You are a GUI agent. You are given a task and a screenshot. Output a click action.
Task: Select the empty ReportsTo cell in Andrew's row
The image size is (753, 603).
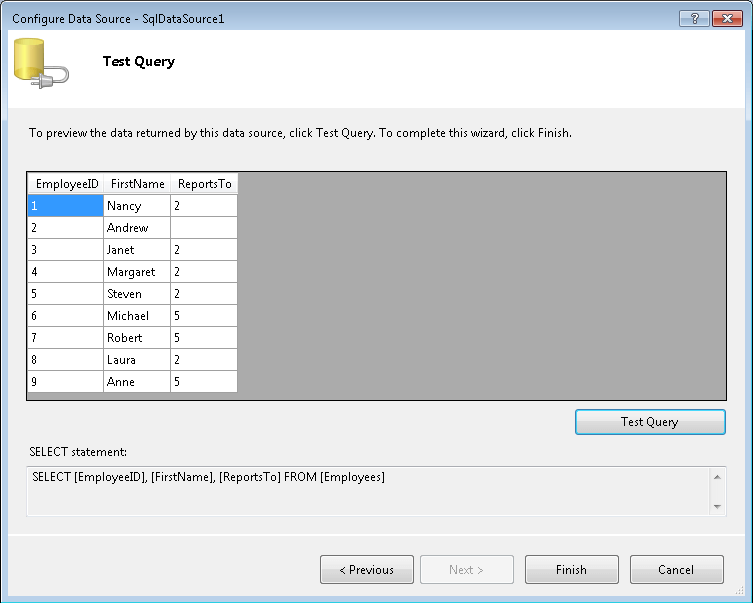[x=204, y=228]
